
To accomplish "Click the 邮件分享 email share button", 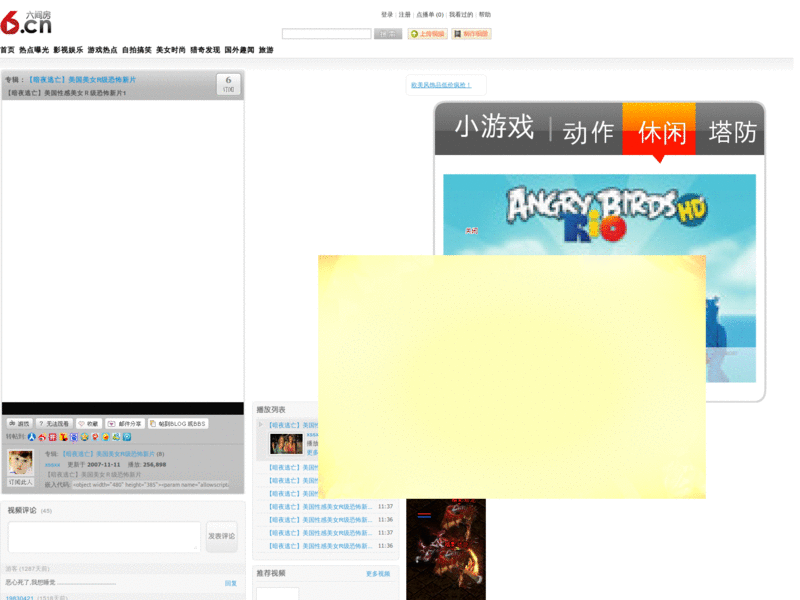I will (126, 424).
